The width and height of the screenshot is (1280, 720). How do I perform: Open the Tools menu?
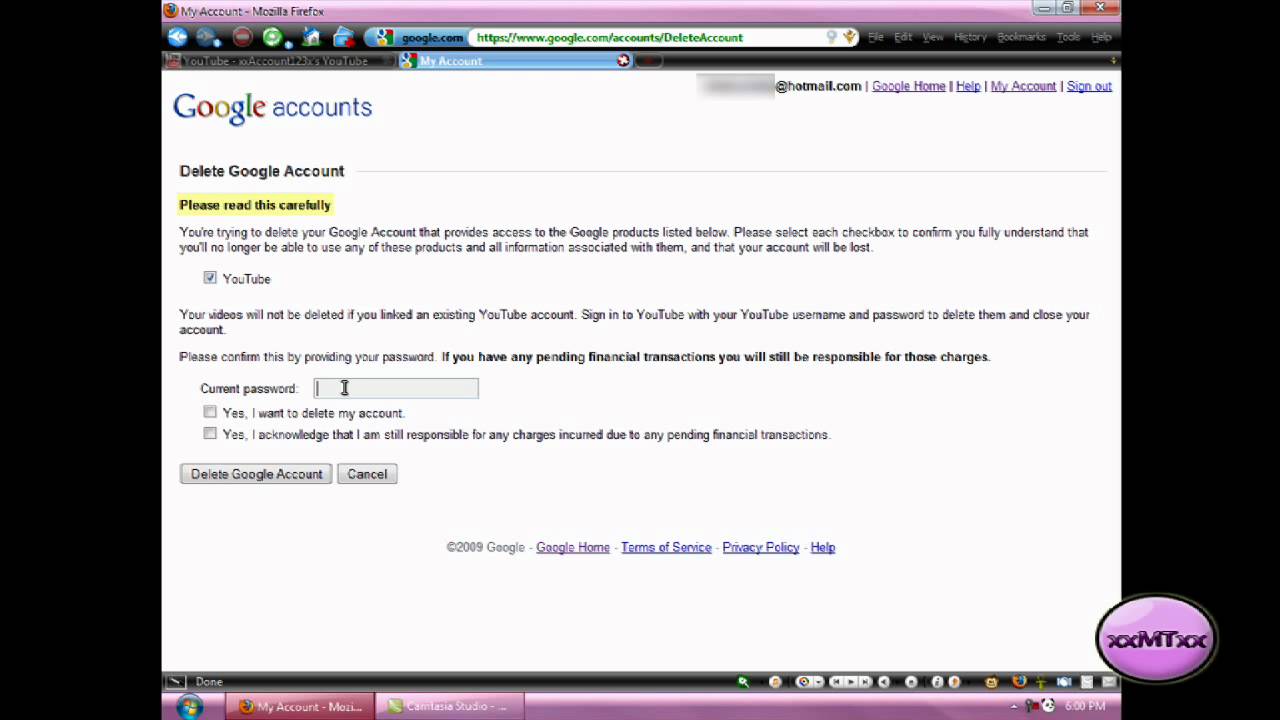[1068, 37]
